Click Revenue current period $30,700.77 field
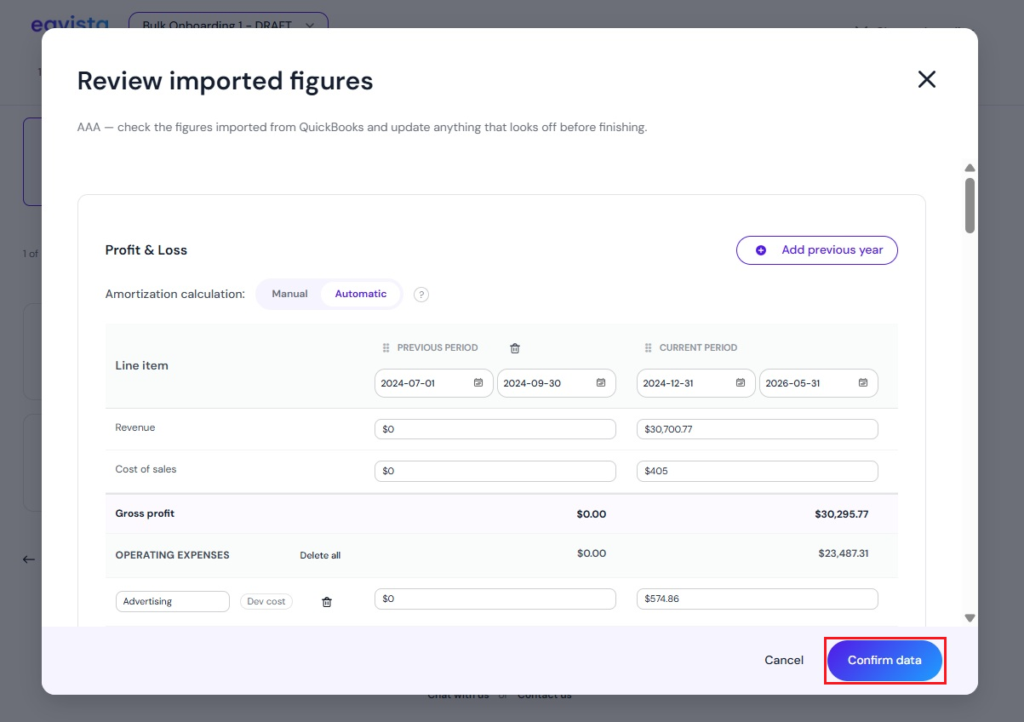 (757, 429)
